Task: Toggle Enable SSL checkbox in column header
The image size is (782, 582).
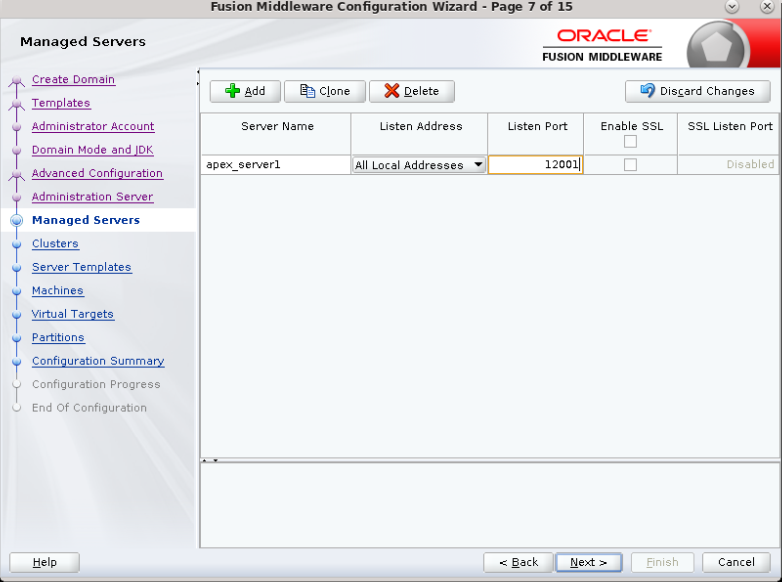Action: pyautogui.click(x=630, y=142)
